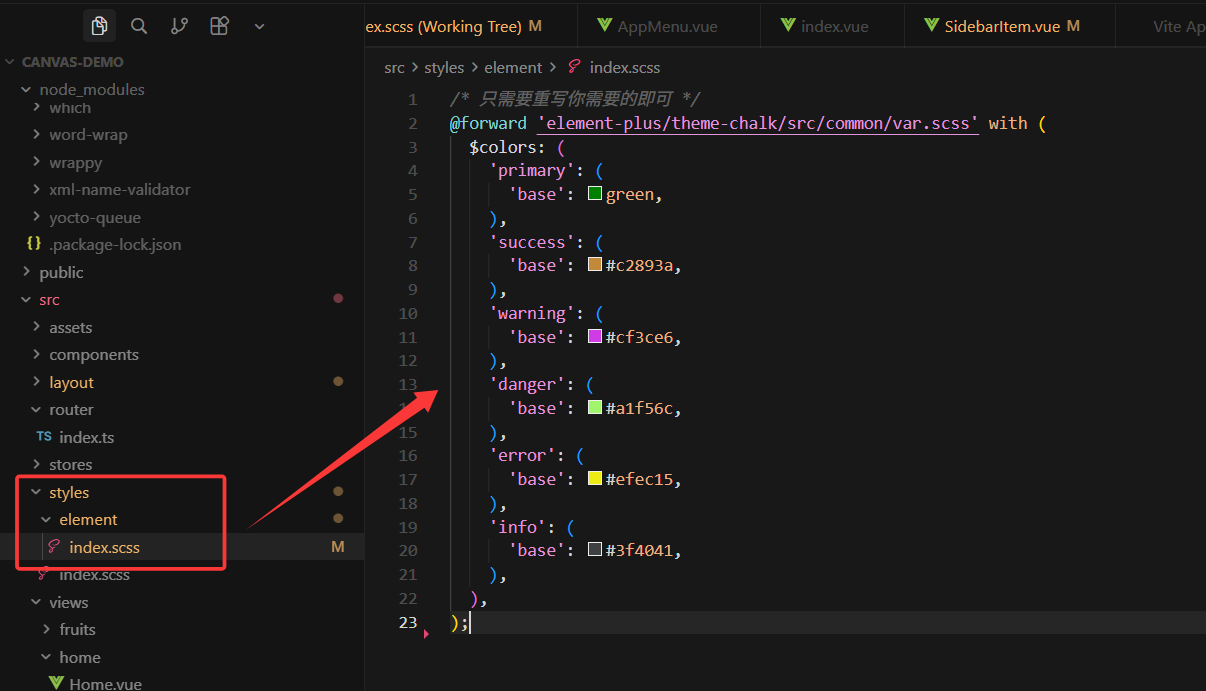Click the $colors variable

click(504, 147)
